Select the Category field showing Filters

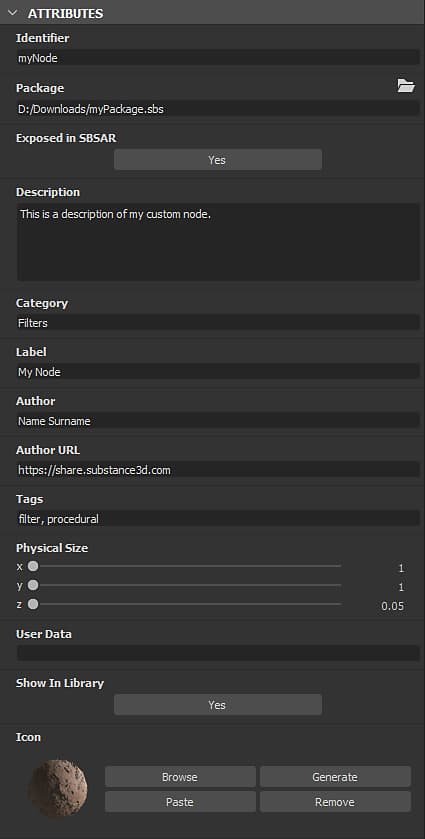click(x=218, y=322)
